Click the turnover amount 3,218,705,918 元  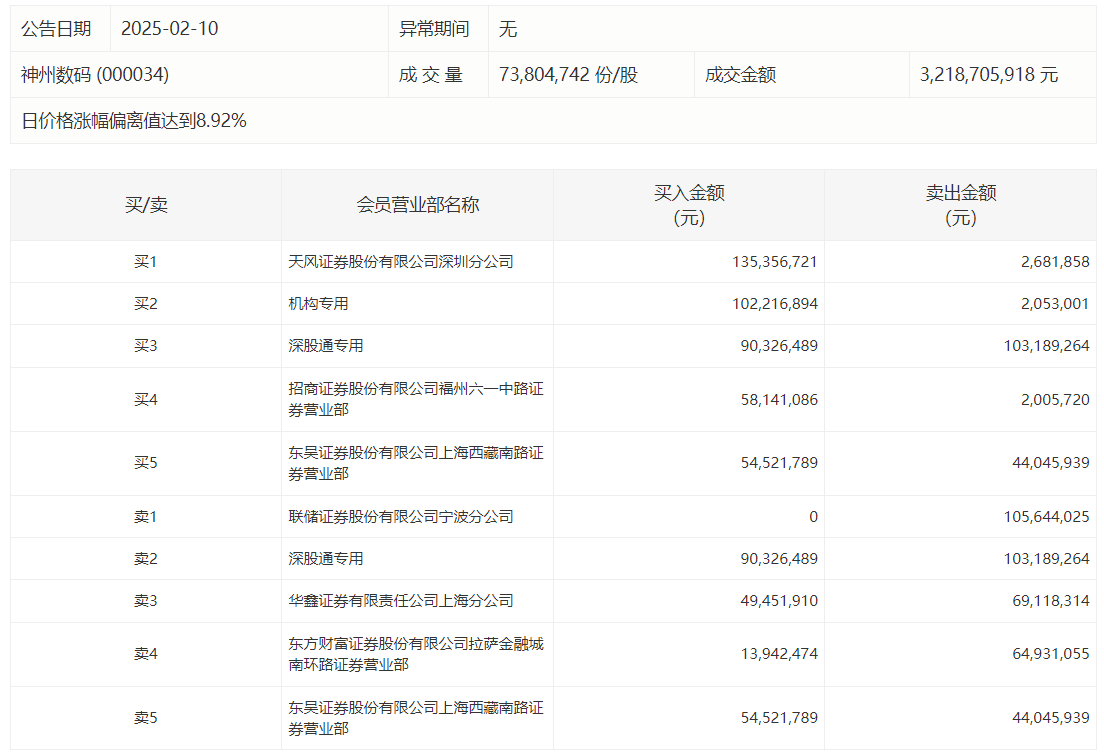tap(988, 75)
